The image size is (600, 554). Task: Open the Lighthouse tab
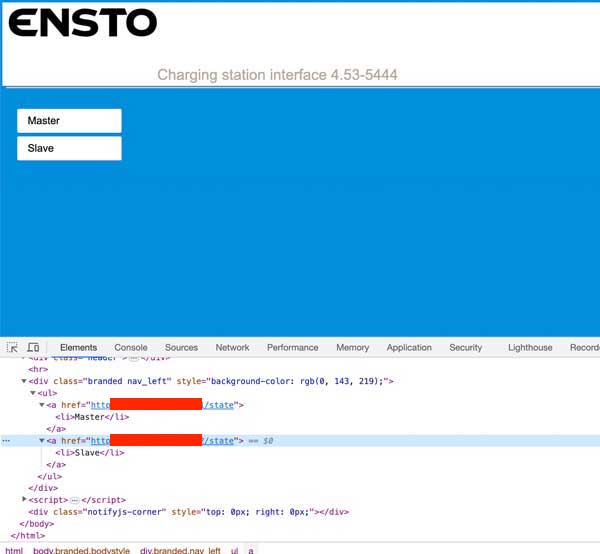(x=530, y=347)
